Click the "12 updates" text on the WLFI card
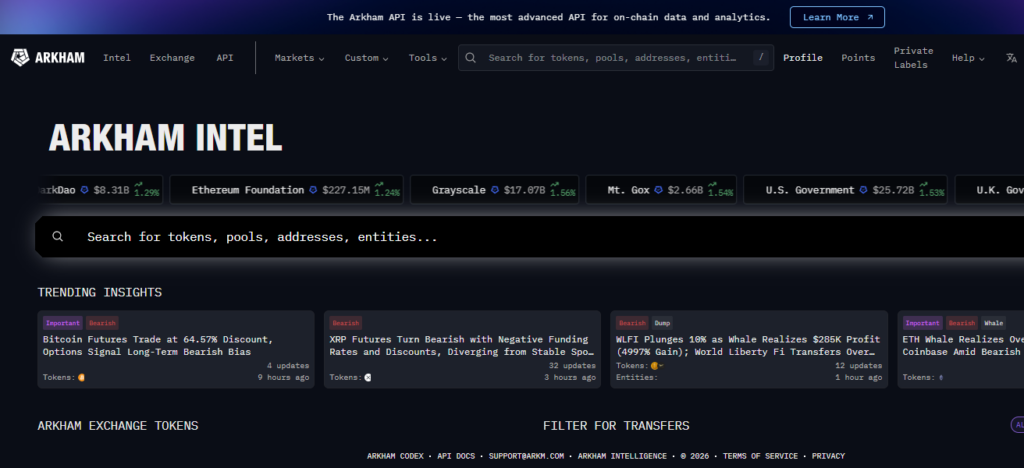The image size is (1024, 468). point(859,366)
